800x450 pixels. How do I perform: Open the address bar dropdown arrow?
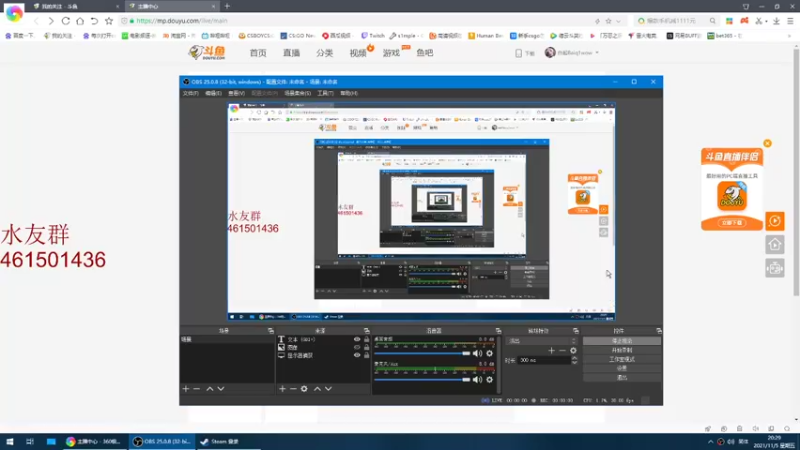coord(618,21)
